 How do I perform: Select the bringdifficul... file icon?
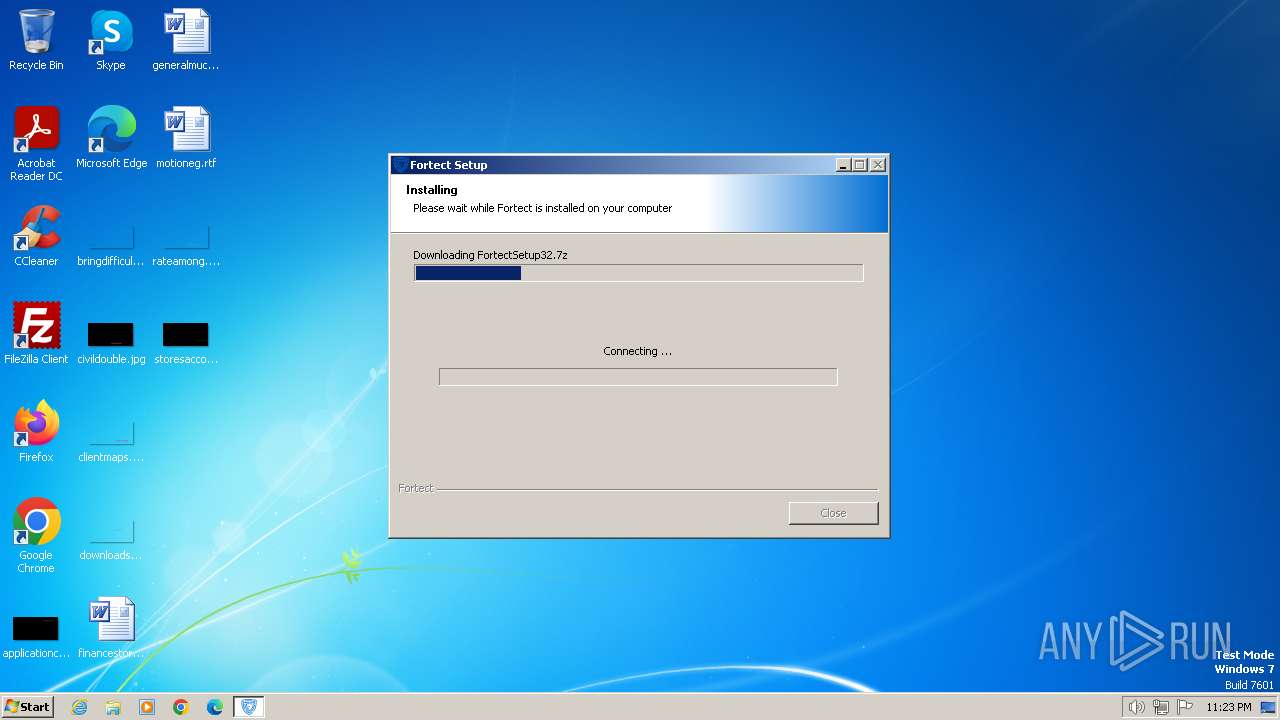coord(111,246)
